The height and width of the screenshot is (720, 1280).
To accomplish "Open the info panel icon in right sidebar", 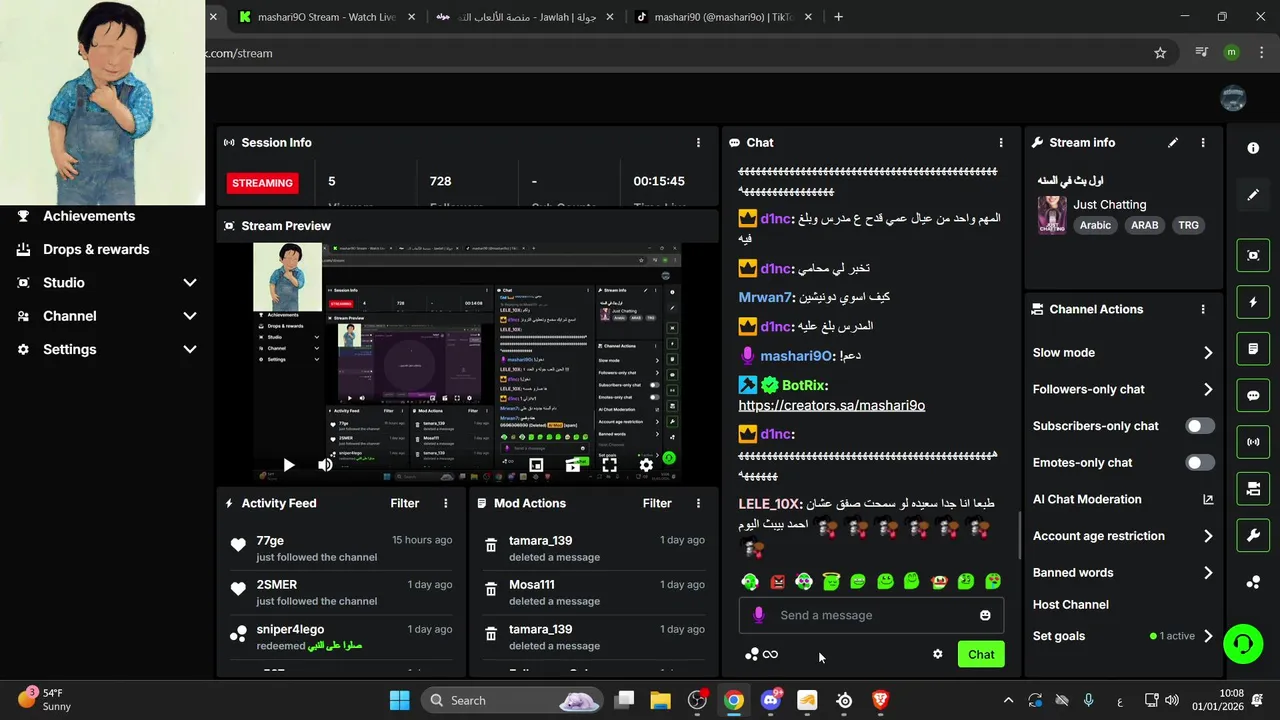I will click(x=1253, y=148).
